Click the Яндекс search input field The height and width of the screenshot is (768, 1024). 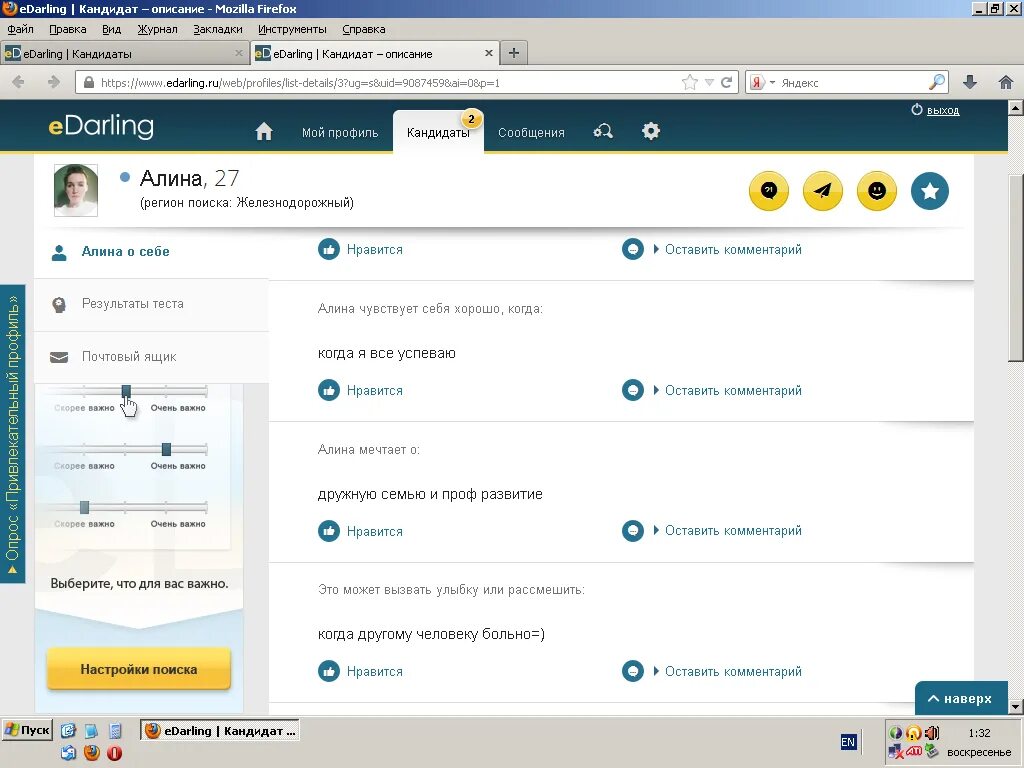pyautogui.click(x=852, y=83)
